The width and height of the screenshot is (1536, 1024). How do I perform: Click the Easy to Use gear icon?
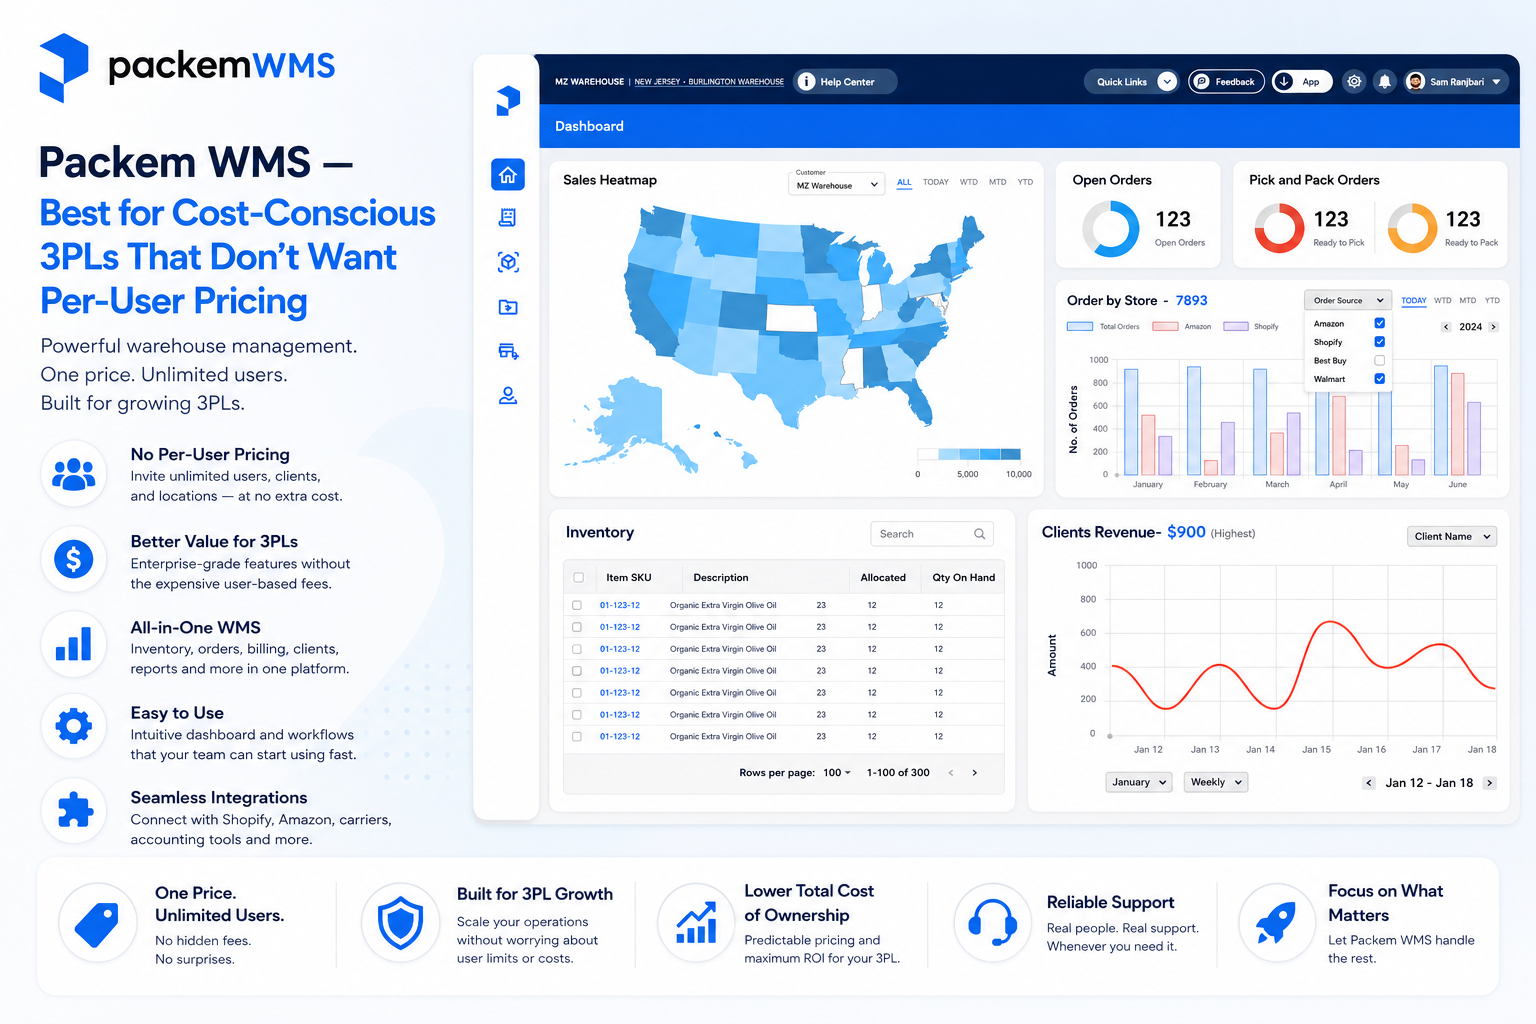pos(74,726)
